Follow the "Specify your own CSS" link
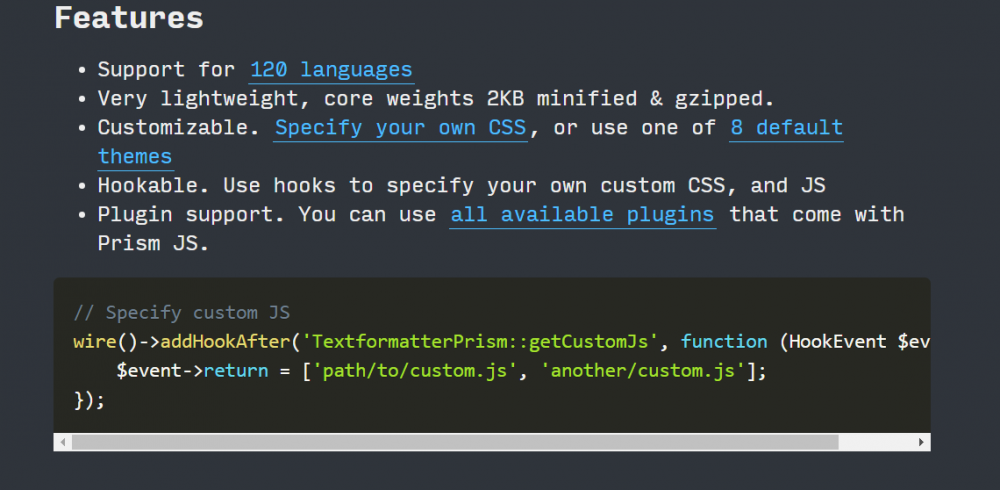Screen dimensions: 1000x490 400,128
